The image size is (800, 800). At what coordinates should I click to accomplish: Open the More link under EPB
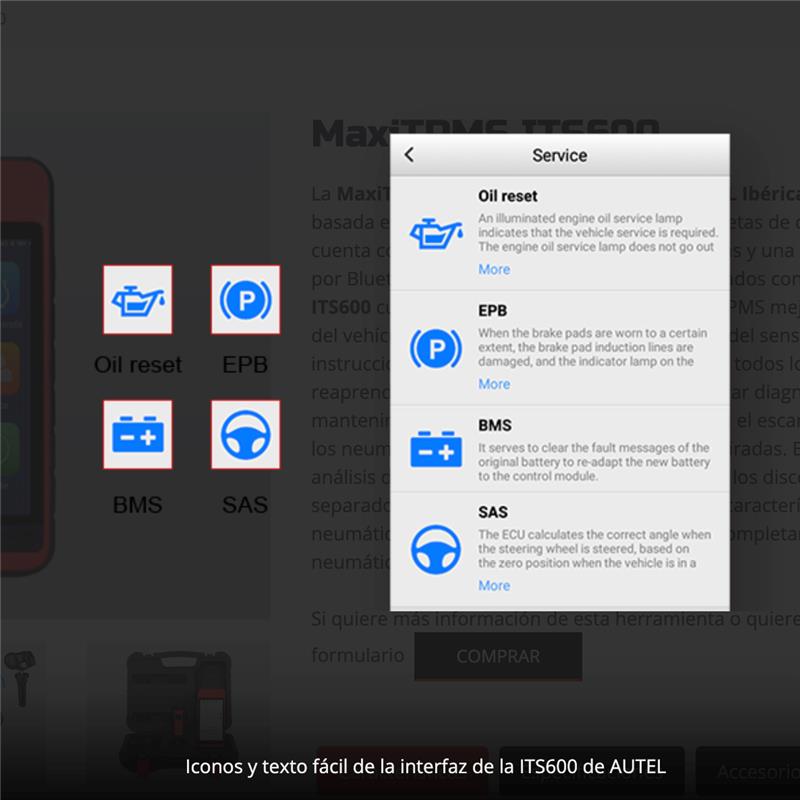coord(494,384)
